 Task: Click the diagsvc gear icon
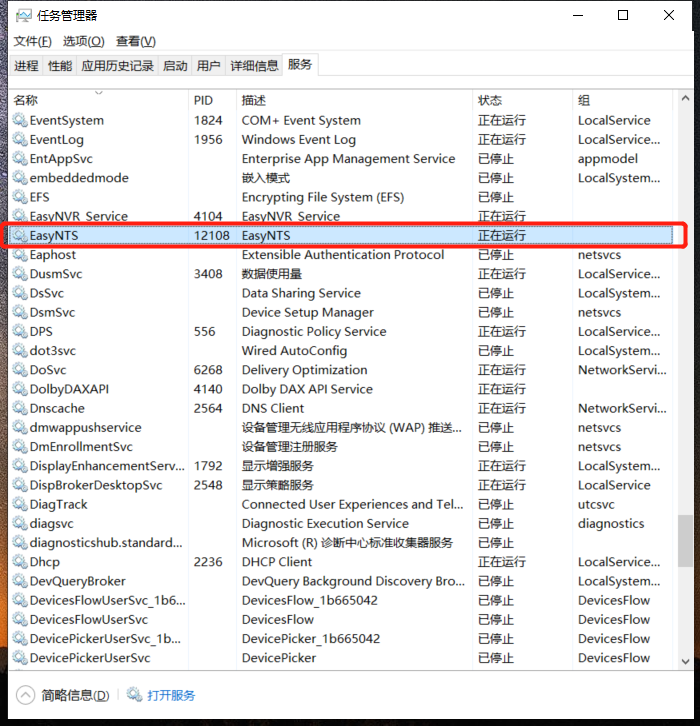click(20, 524)
